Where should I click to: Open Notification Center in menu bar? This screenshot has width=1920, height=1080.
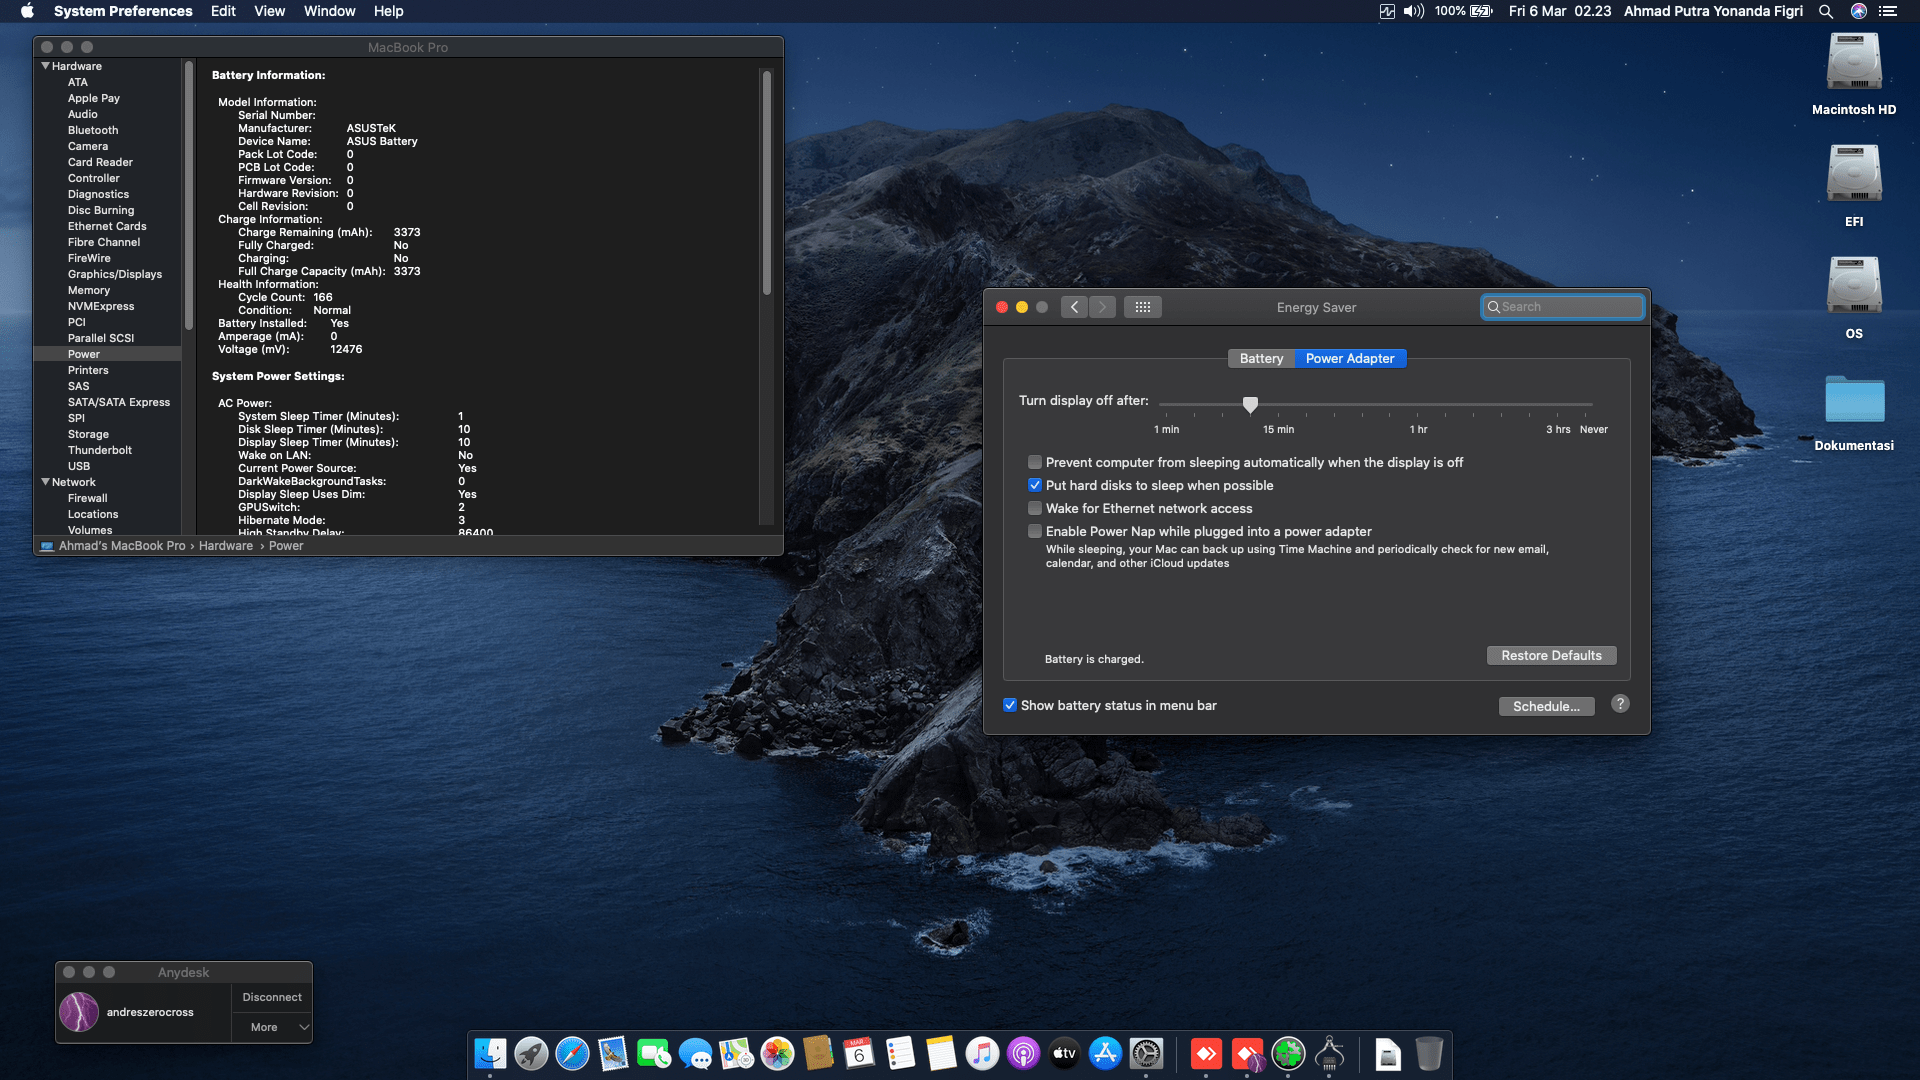1888,11
